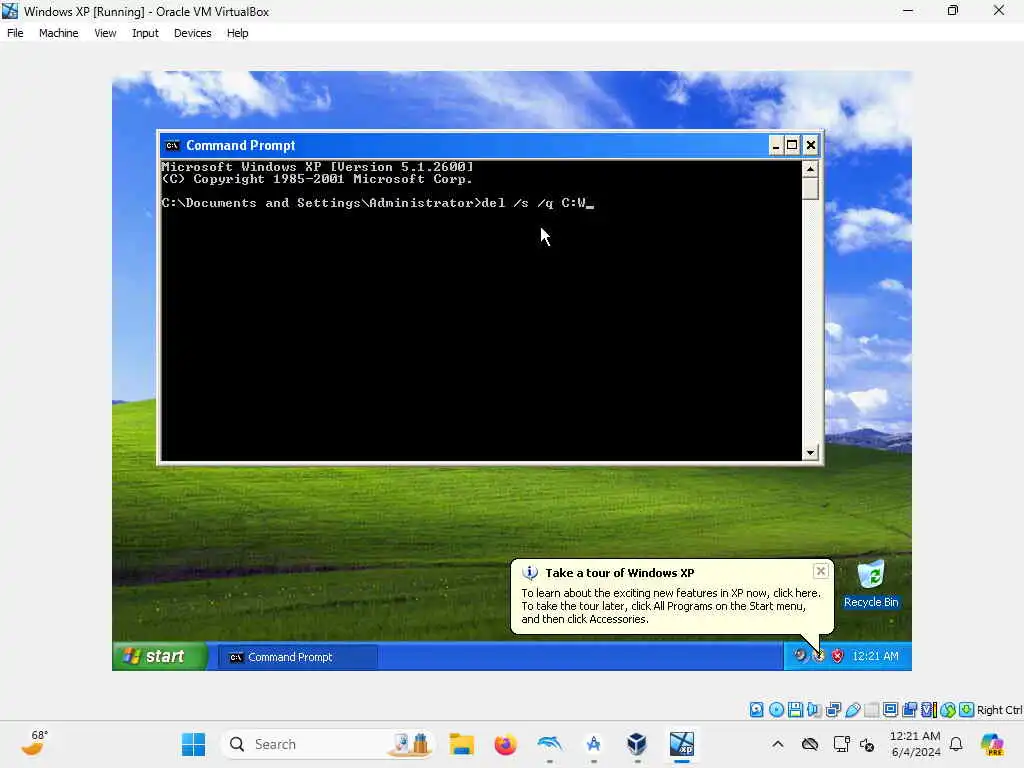Image resolution: width=1024 pixels, height=768 pixels.
Task: Expand the hidden system tray icons
Action: (x=778, y=744)
